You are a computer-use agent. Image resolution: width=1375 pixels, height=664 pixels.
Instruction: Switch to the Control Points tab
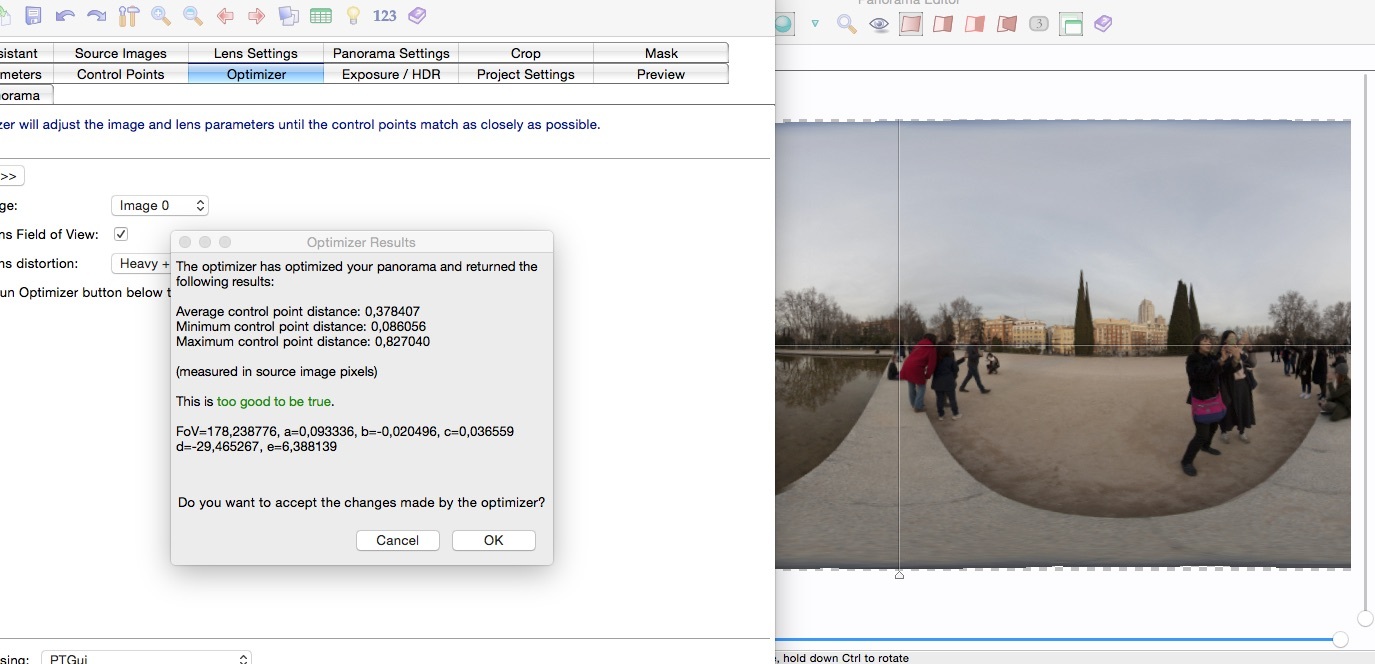click(121, 74)
